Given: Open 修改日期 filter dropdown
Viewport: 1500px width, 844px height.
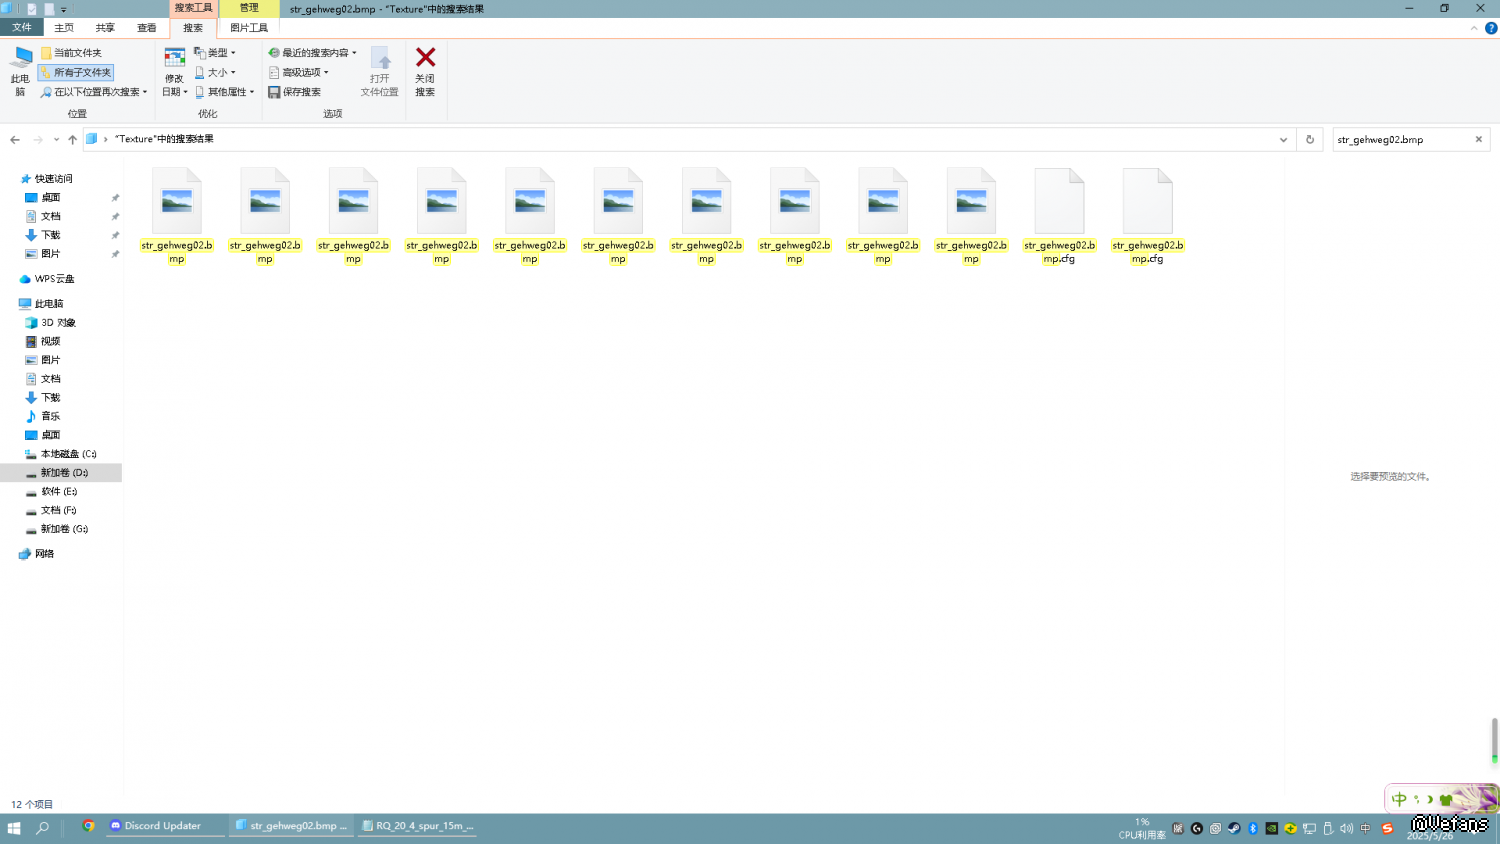Looking at the screenshot, I should point(175,71).
